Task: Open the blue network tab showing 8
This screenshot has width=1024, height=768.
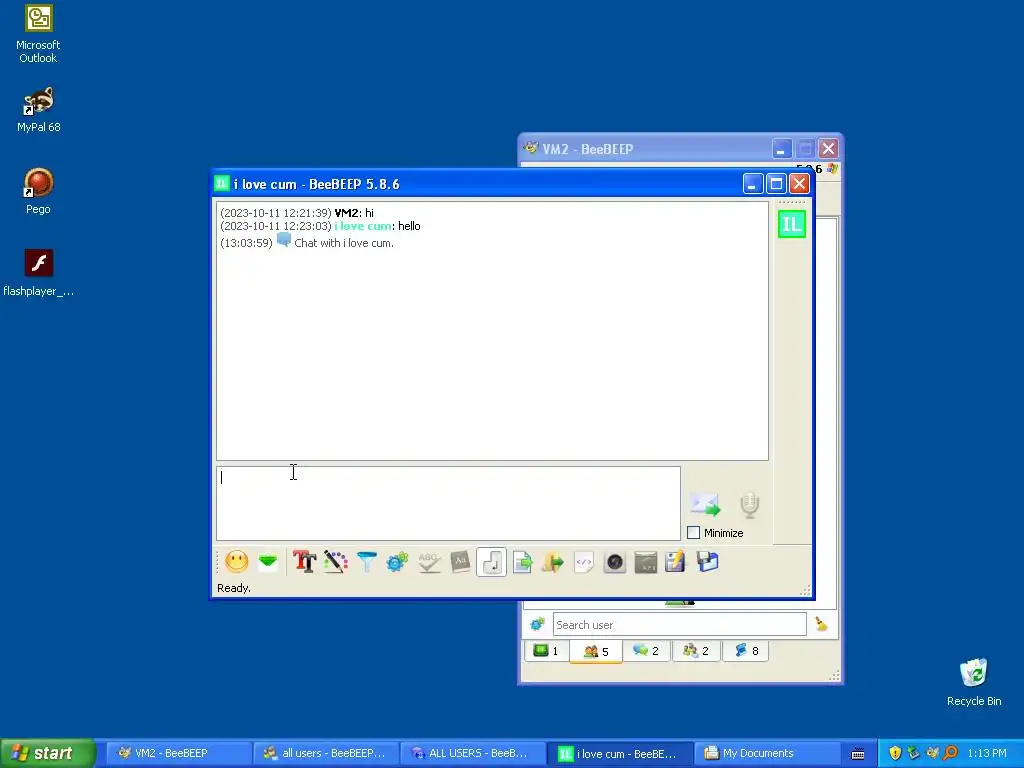Action: 746,650
